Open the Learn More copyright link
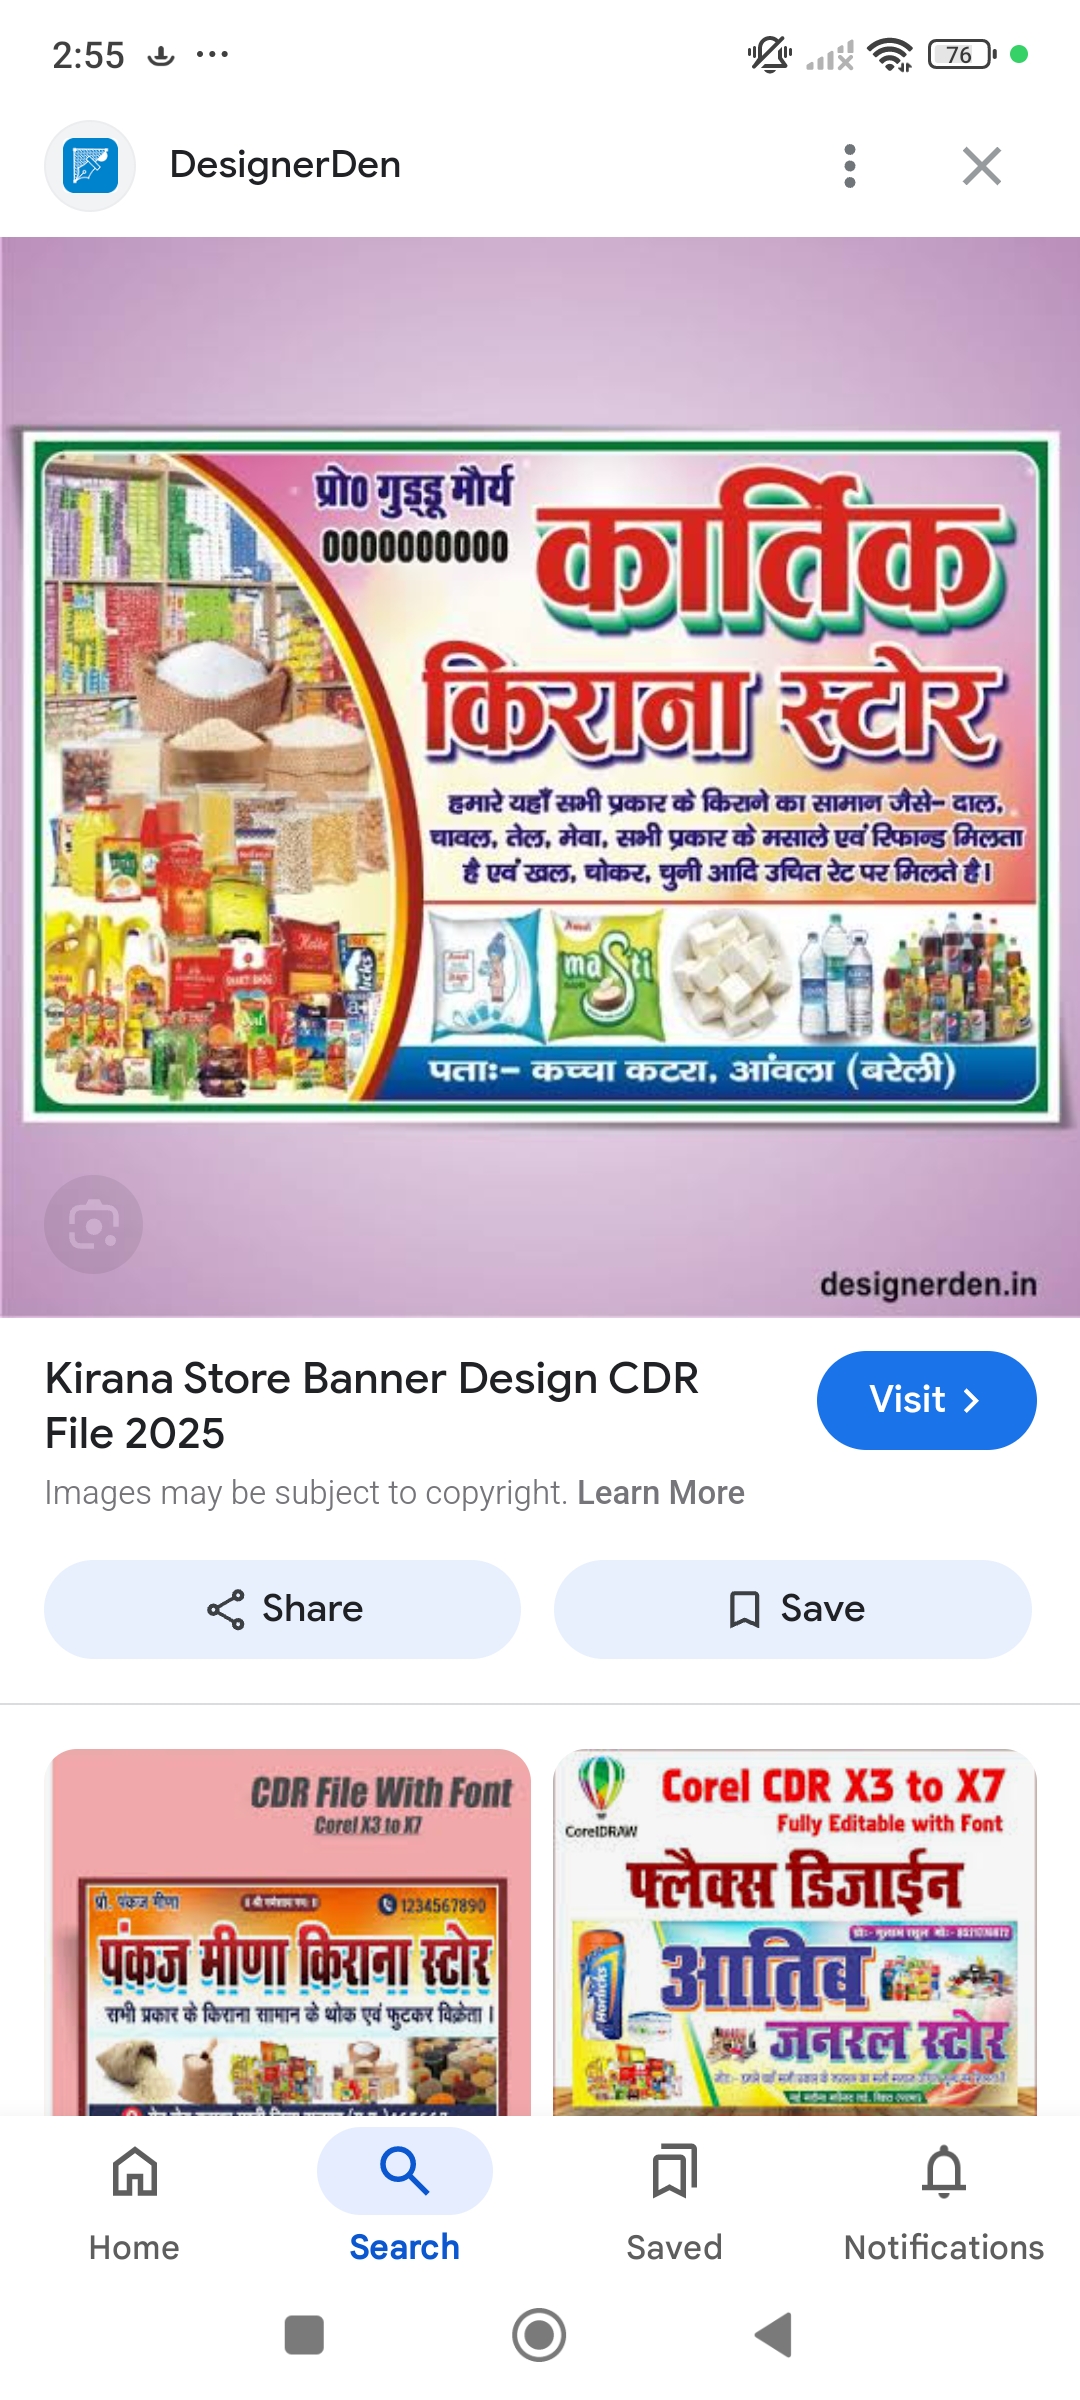1080x2400 pixels. 661,1493
